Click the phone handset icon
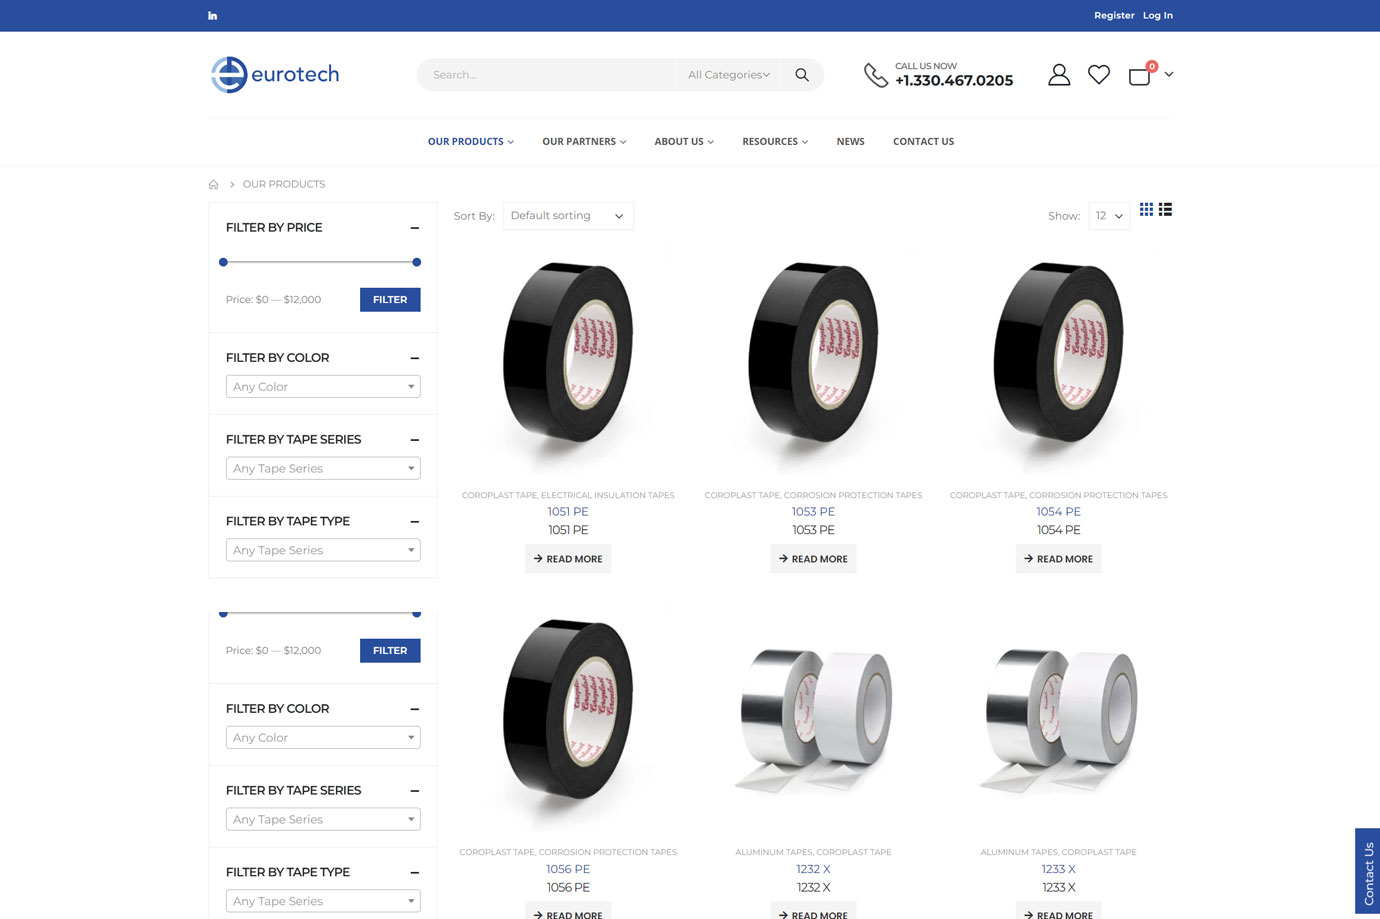Screen dimensions: 1380x919 coord(875,75)
